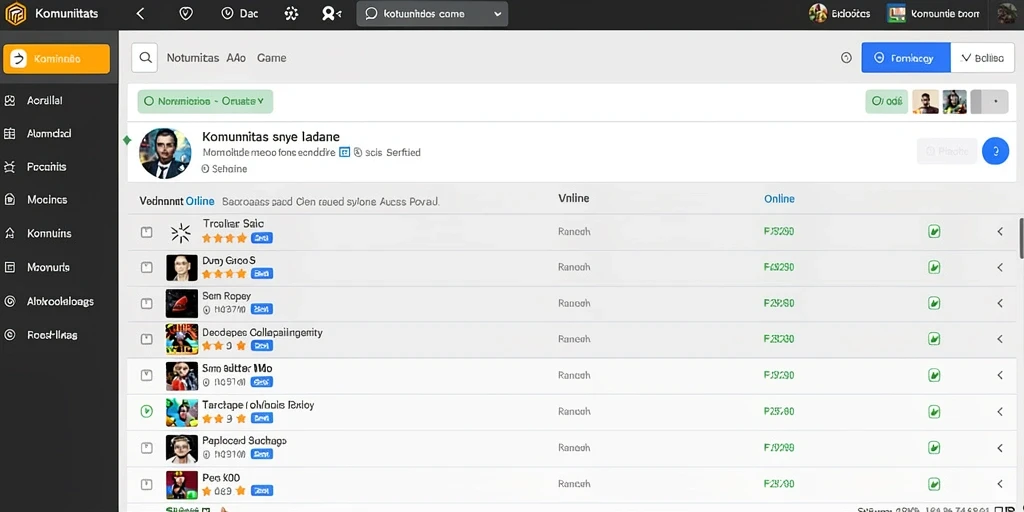Click green edit icon on Tarctape row
The image size is (1024, 512).
(935, 412)
